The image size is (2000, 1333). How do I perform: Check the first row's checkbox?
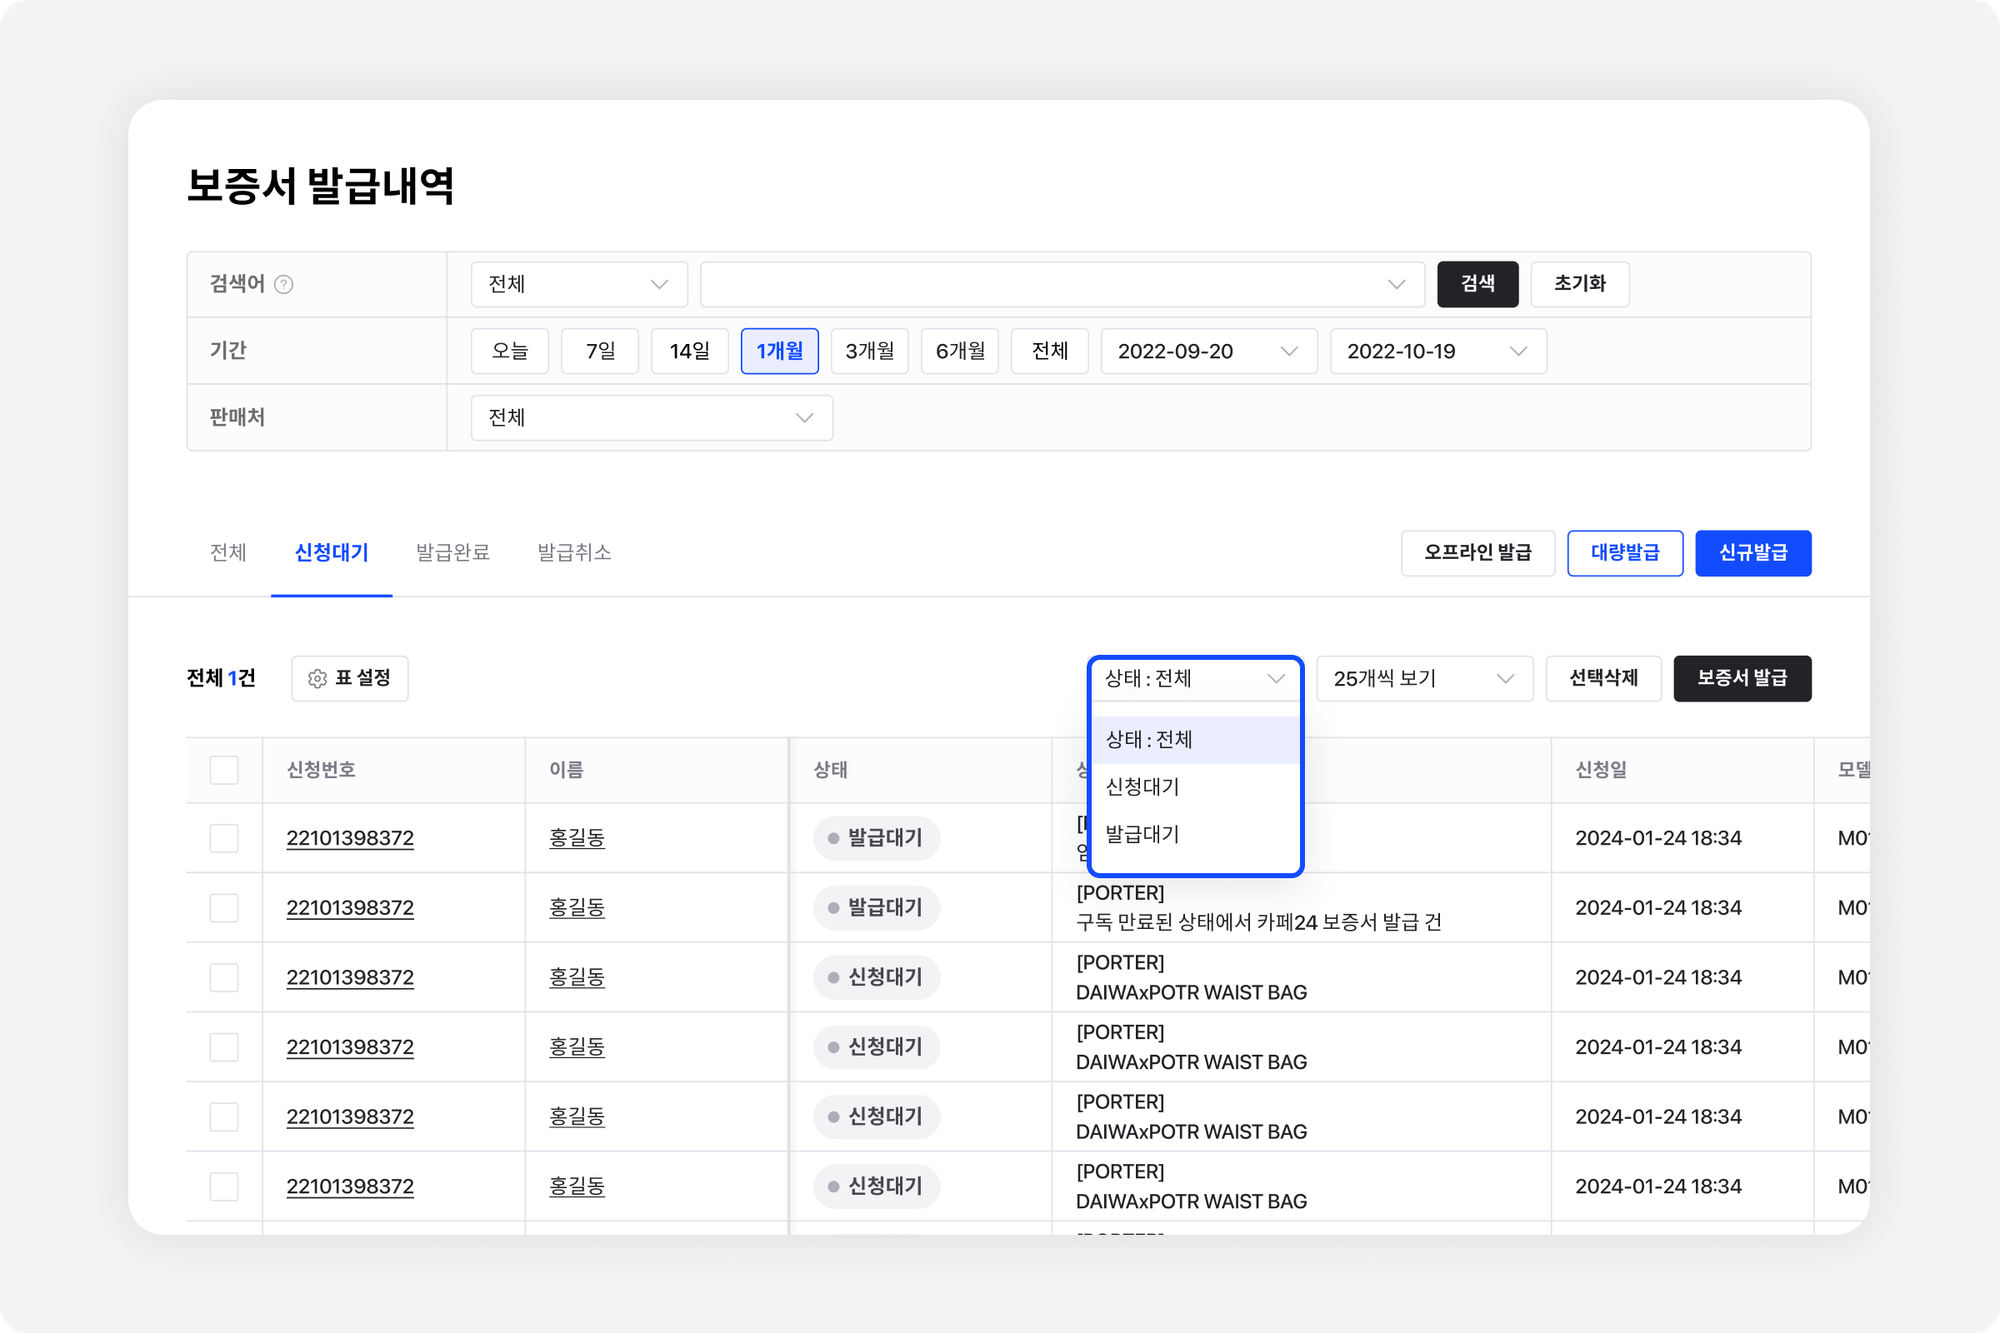[224, 838]
